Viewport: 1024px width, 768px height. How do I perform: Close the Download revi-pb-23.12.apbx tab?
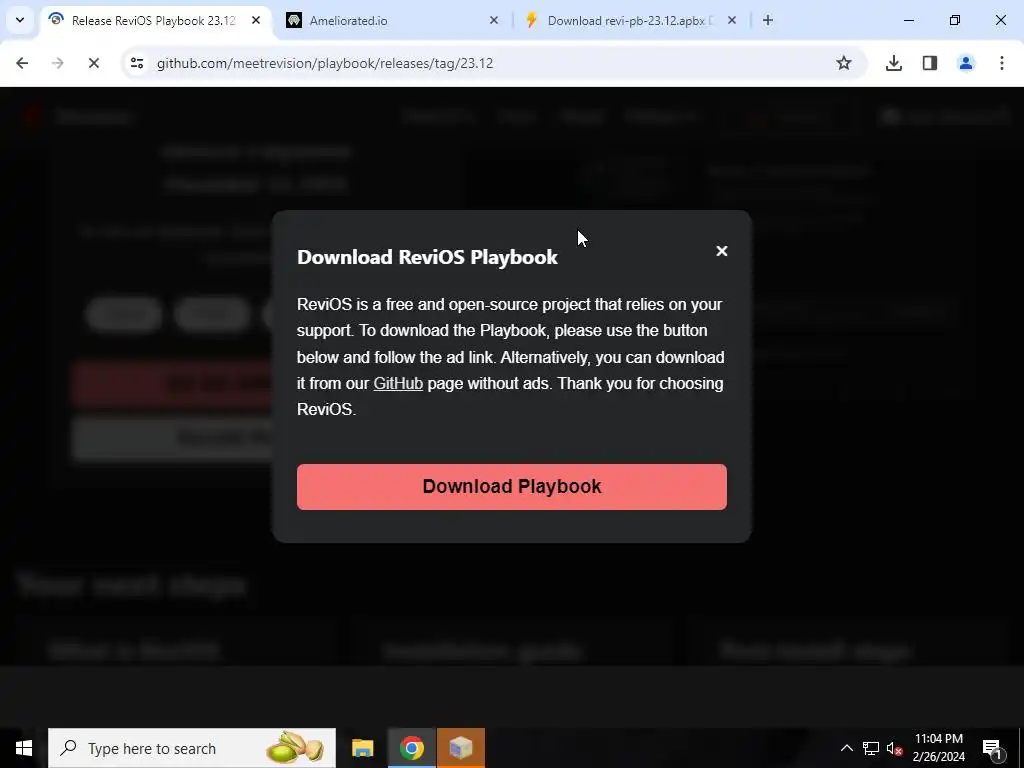[x=731, y=20]
